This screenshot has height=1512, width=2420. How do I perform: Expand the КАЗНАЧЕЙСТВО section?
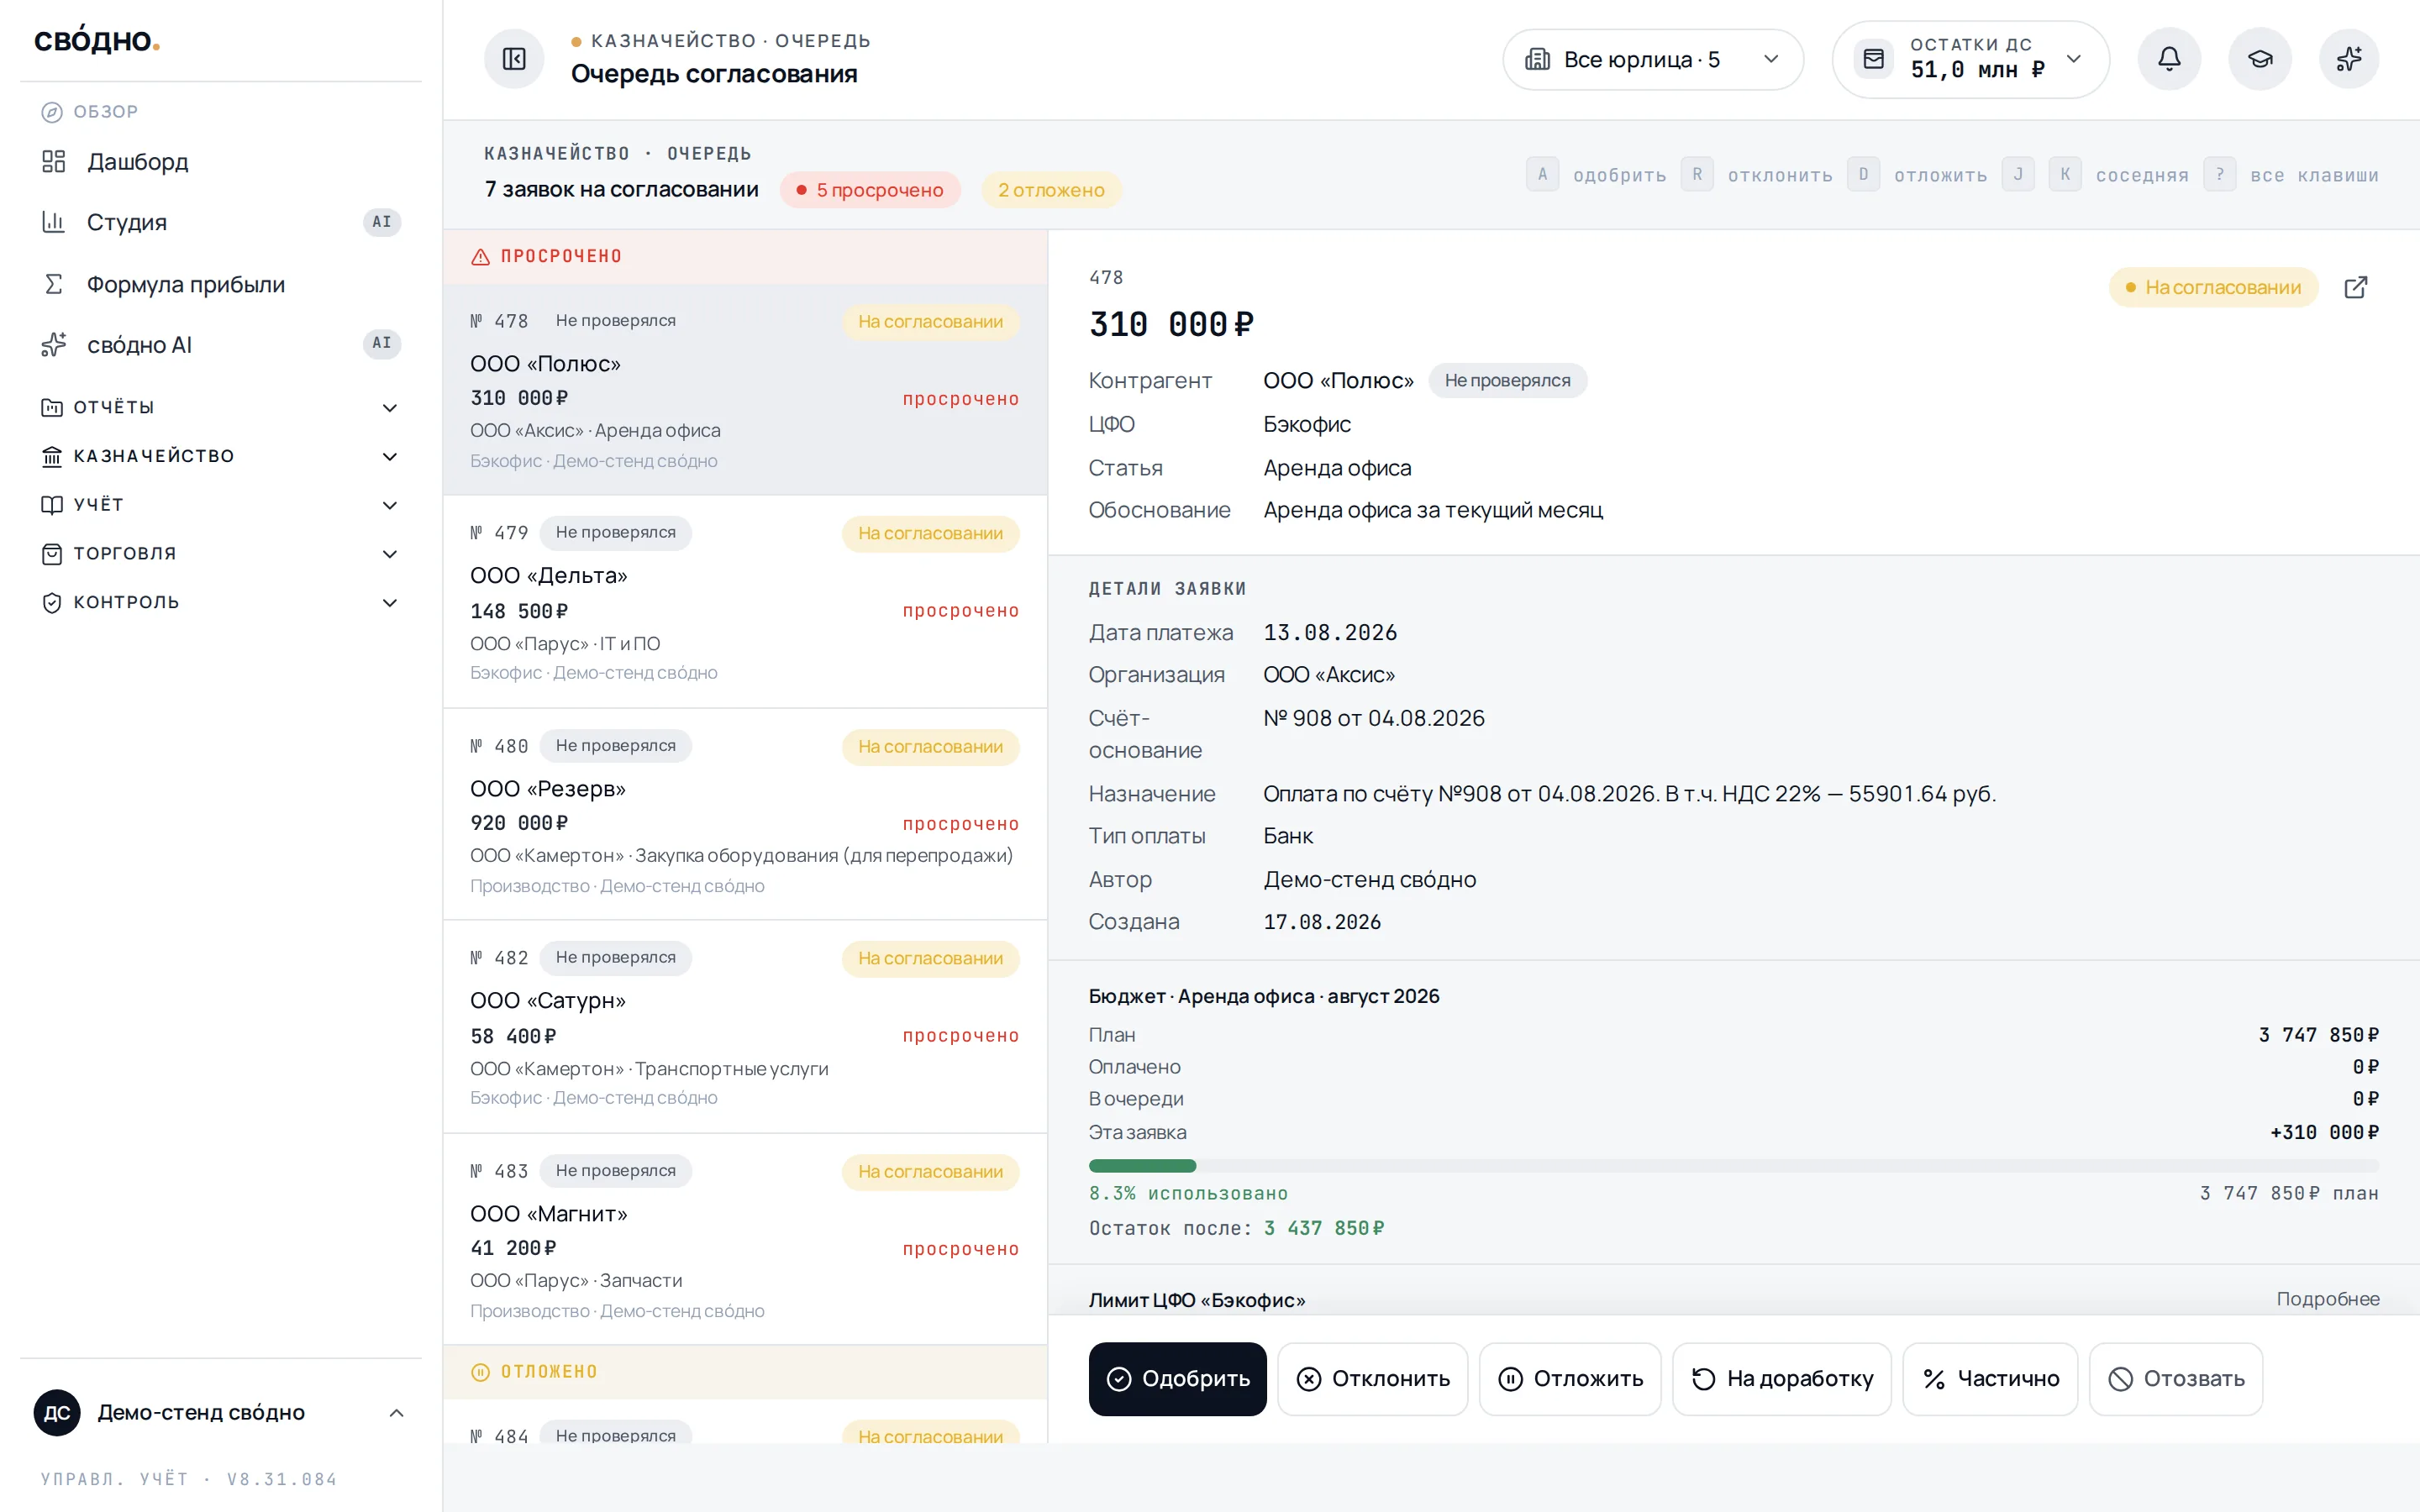point(220,456)
